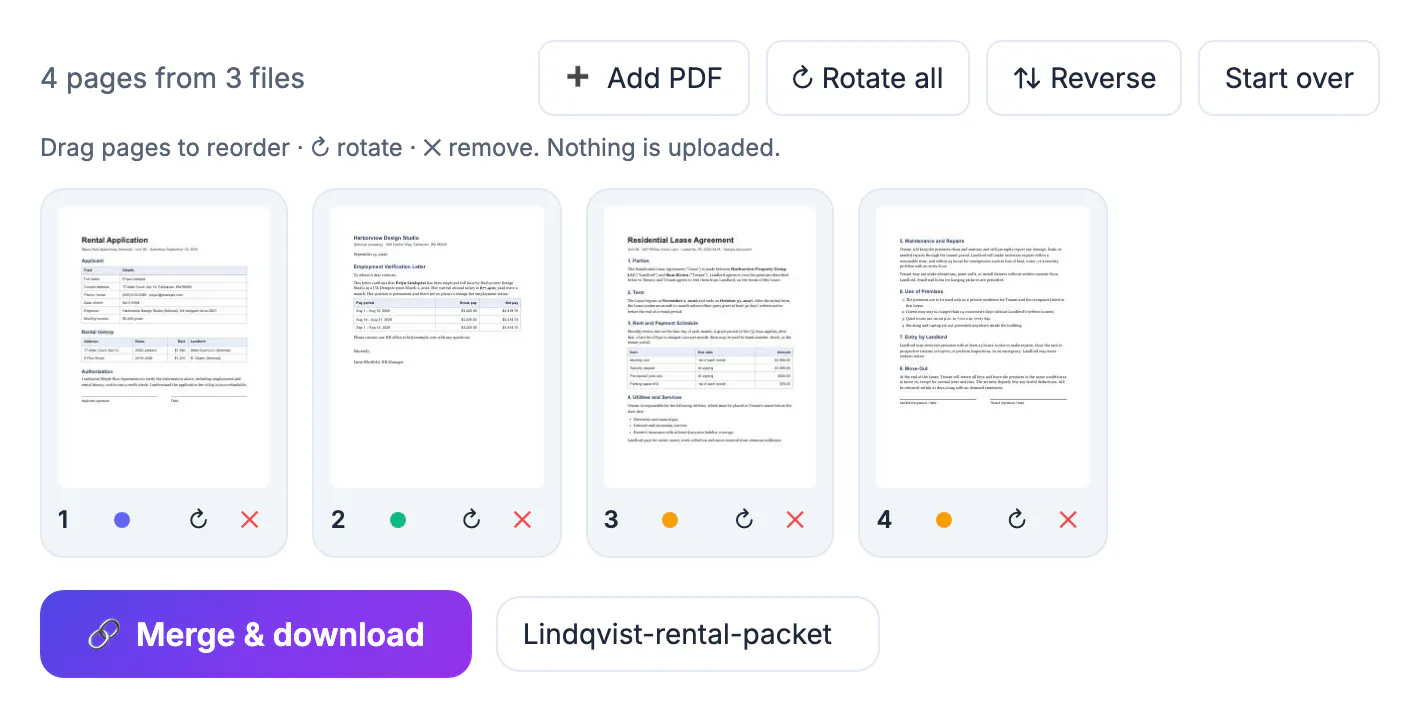Click the purple file dot on page 1
The height and width of the screenshot is (718, 1420).
click(x=122, y=520)
